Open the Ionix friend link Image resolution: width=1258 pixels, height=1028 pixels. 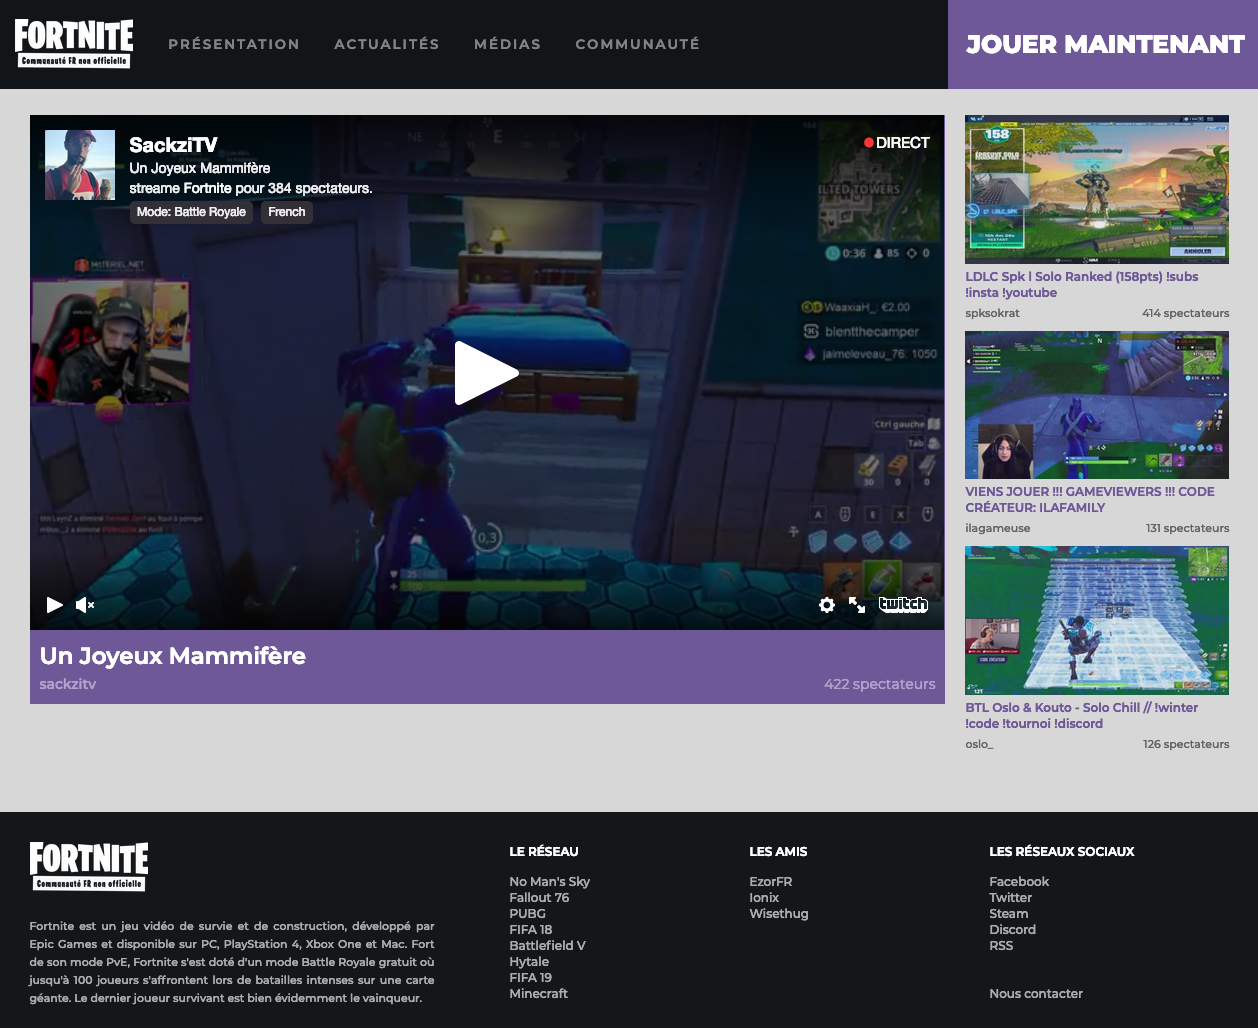pos(764,898)
